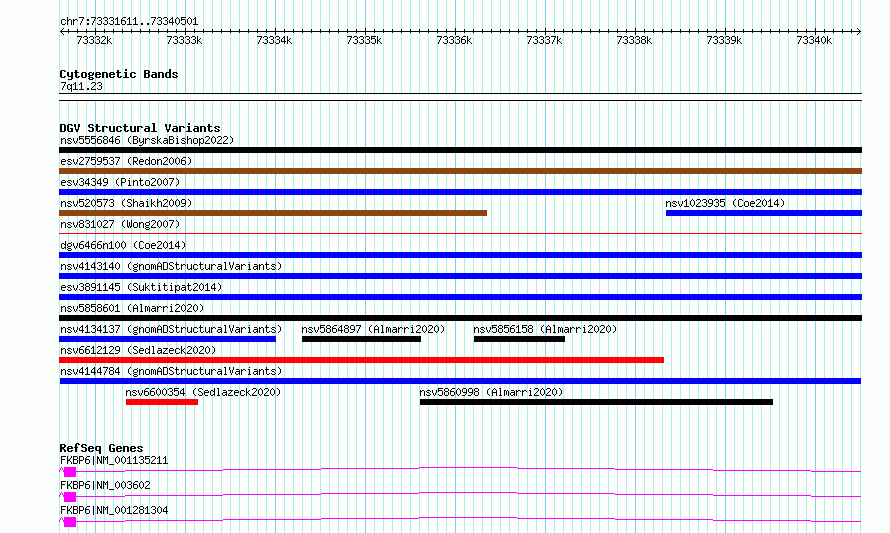This screenshot has width=890, height=533.
Task: Select the black nsv5858601 variant bar
Action: tap(460, 318)
